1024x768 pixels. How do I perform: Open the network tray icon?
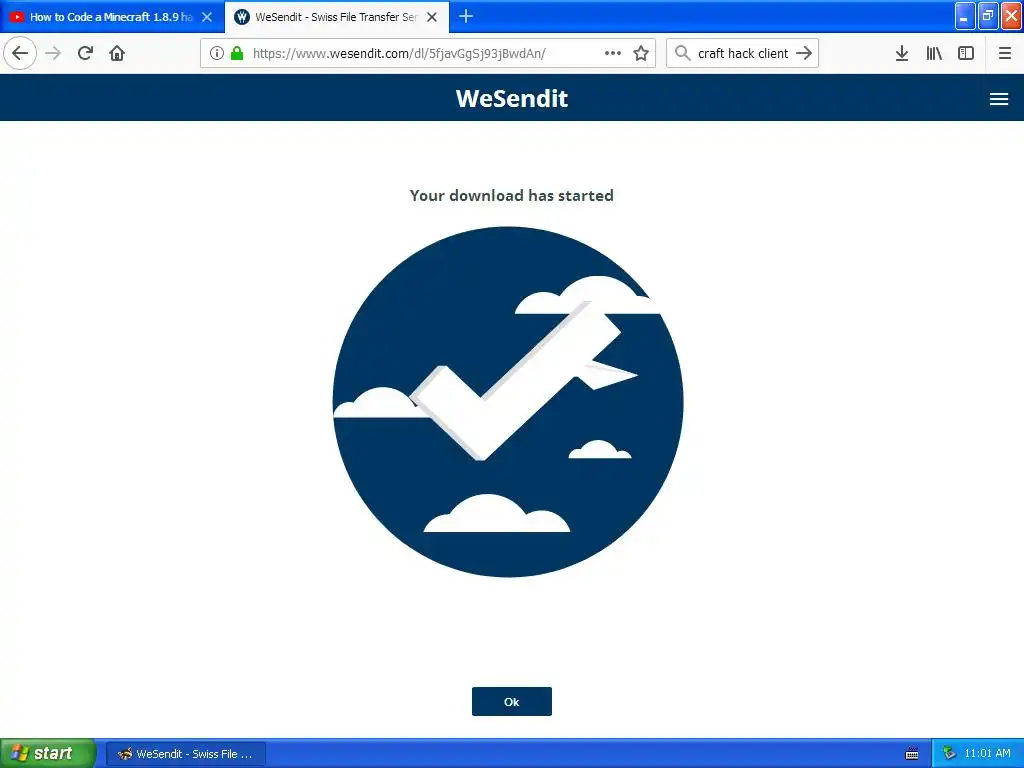(949, 754)
